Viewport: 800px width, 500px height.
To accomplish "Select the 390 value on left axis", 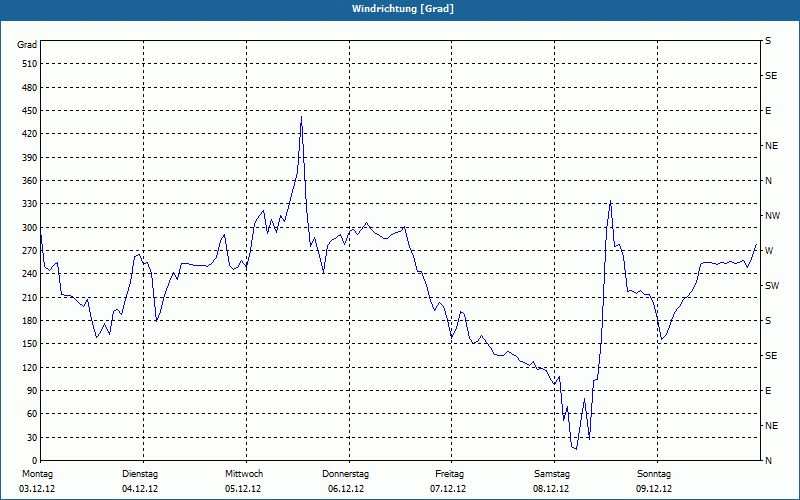I will [x=30, y=158].
